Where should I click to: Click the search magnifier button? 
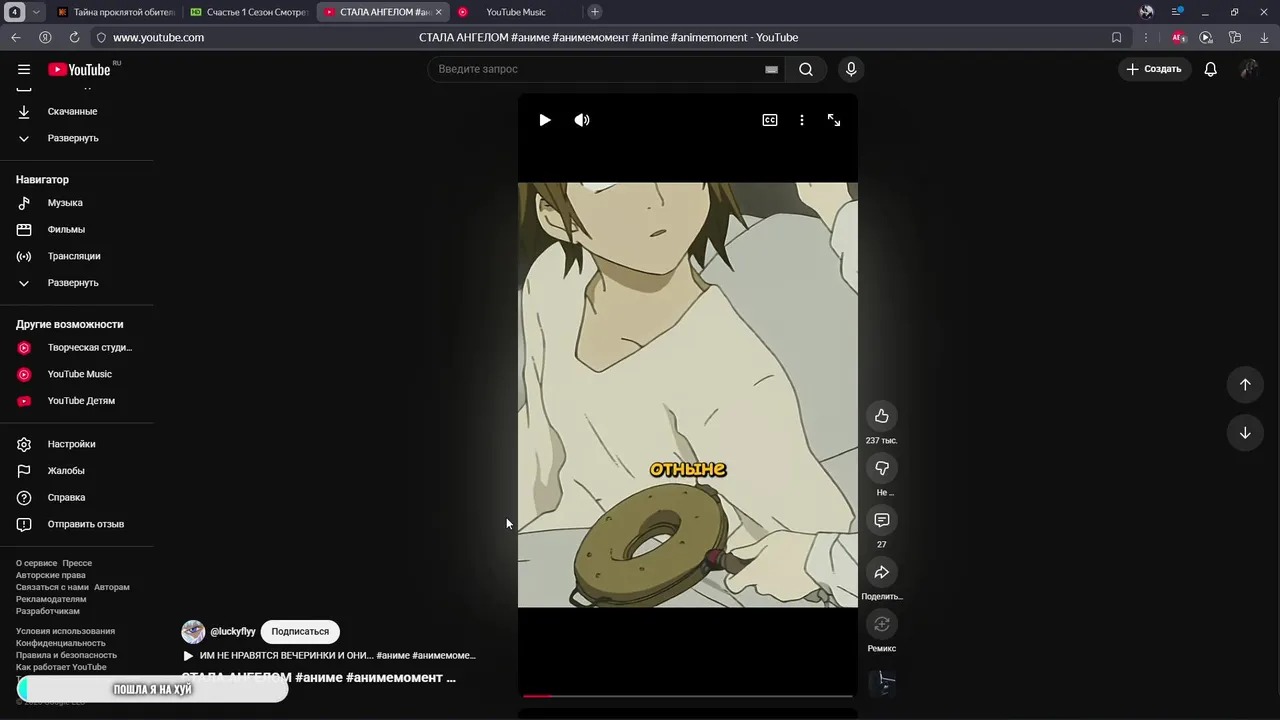coord(806,69)
